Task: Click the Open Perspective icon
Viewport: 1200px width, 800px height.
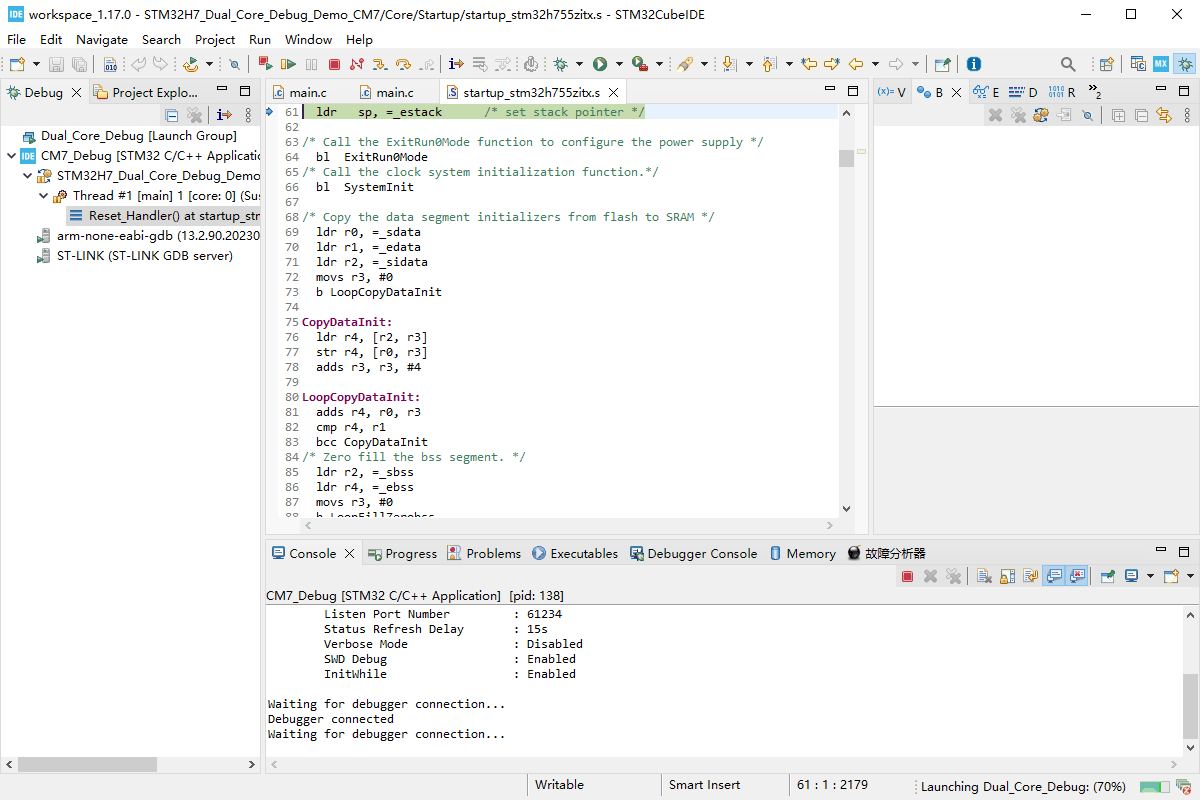Action: (x=1107, y=64)
